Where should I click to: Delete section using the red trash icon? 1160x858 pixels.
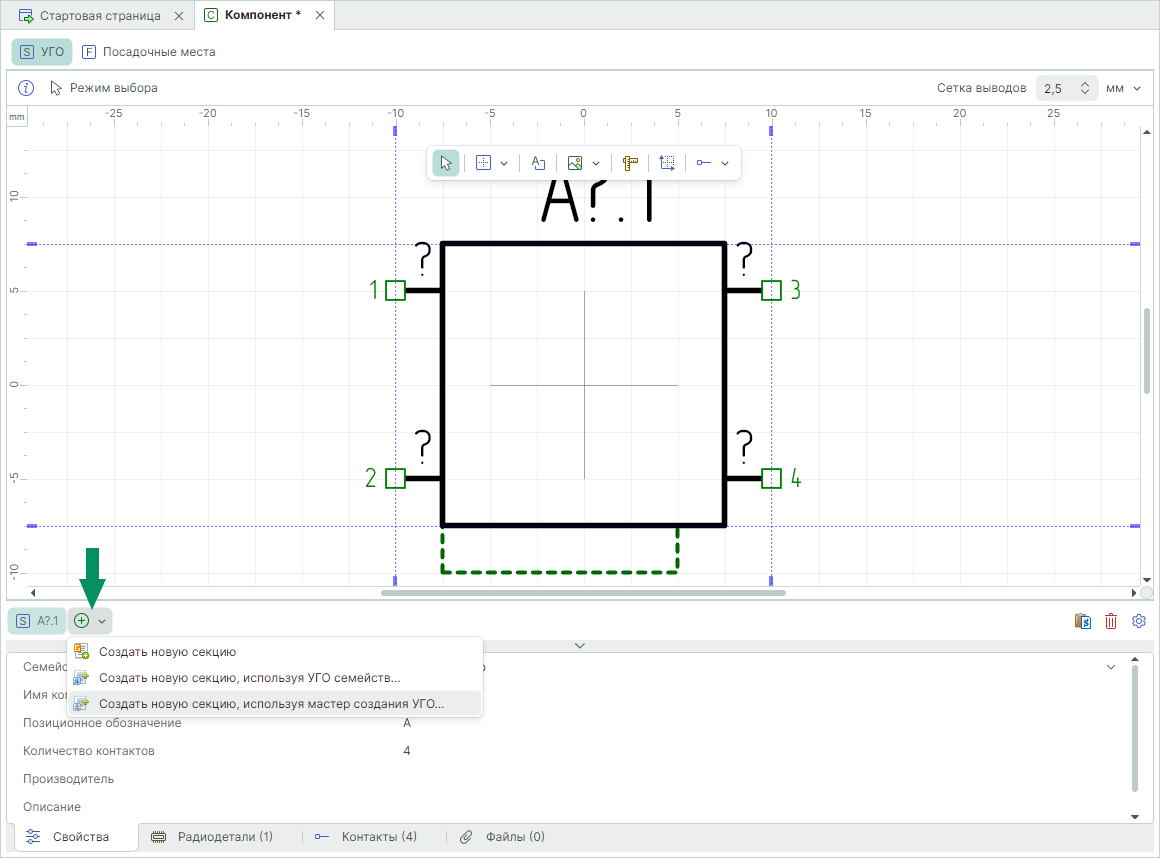pyautogui.click(x=1110, y=621)
